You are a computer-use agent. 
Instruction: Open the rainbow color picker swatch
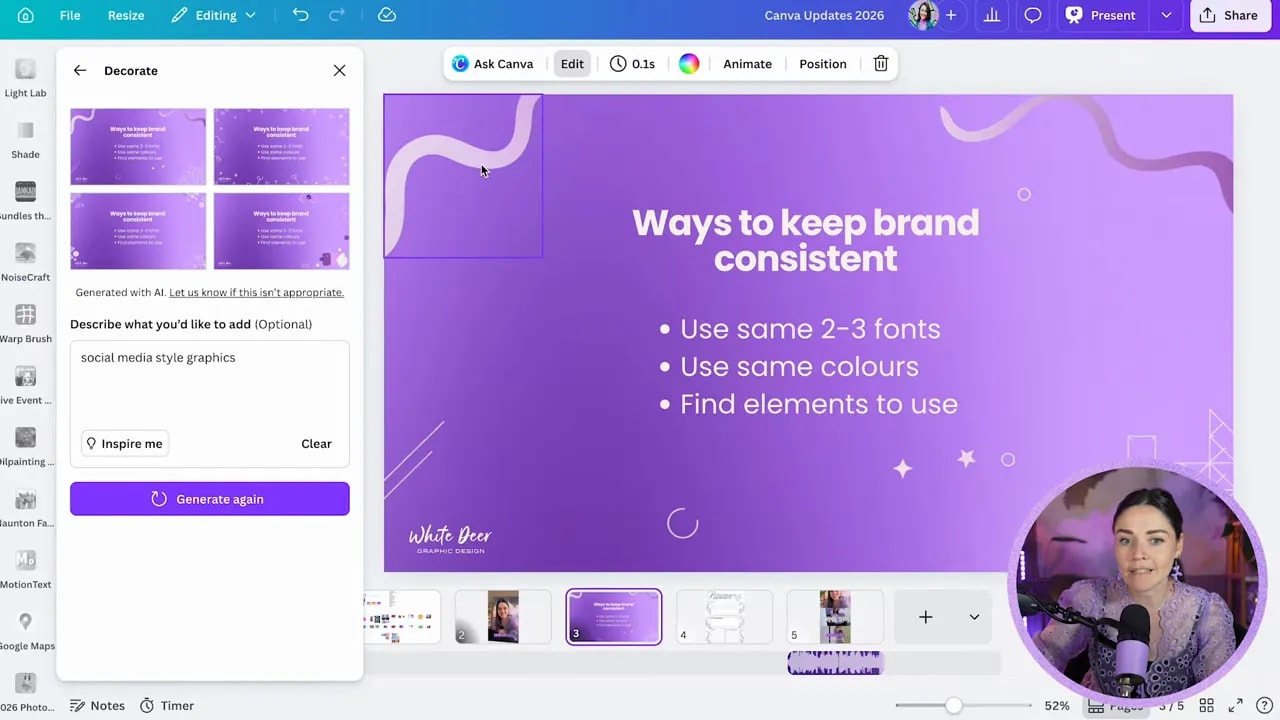[x=689, y=64]
